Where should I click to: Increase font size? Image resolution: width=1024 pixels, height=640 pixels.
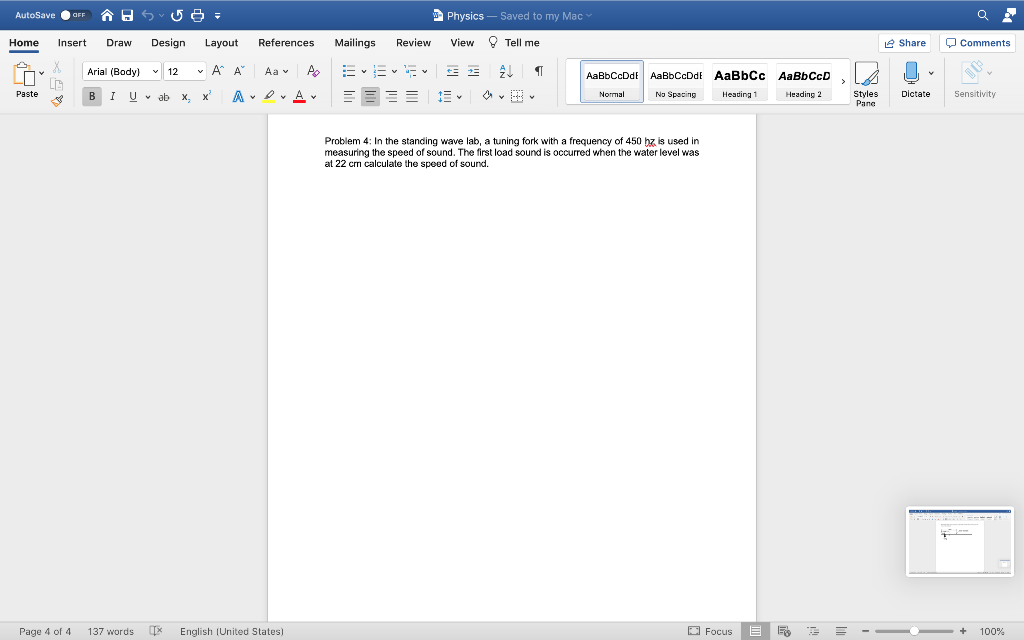218,71
